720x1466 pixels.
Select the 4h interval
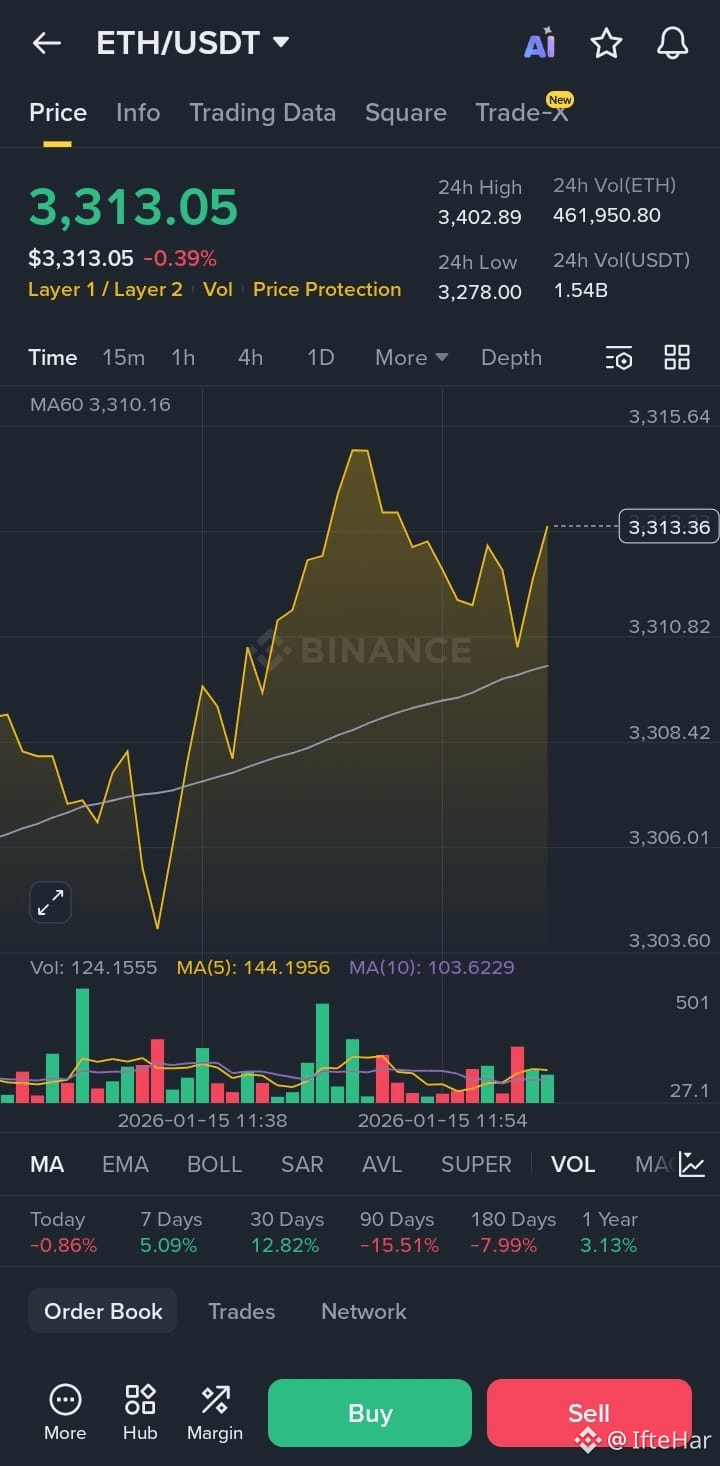[x=250, y=357]
